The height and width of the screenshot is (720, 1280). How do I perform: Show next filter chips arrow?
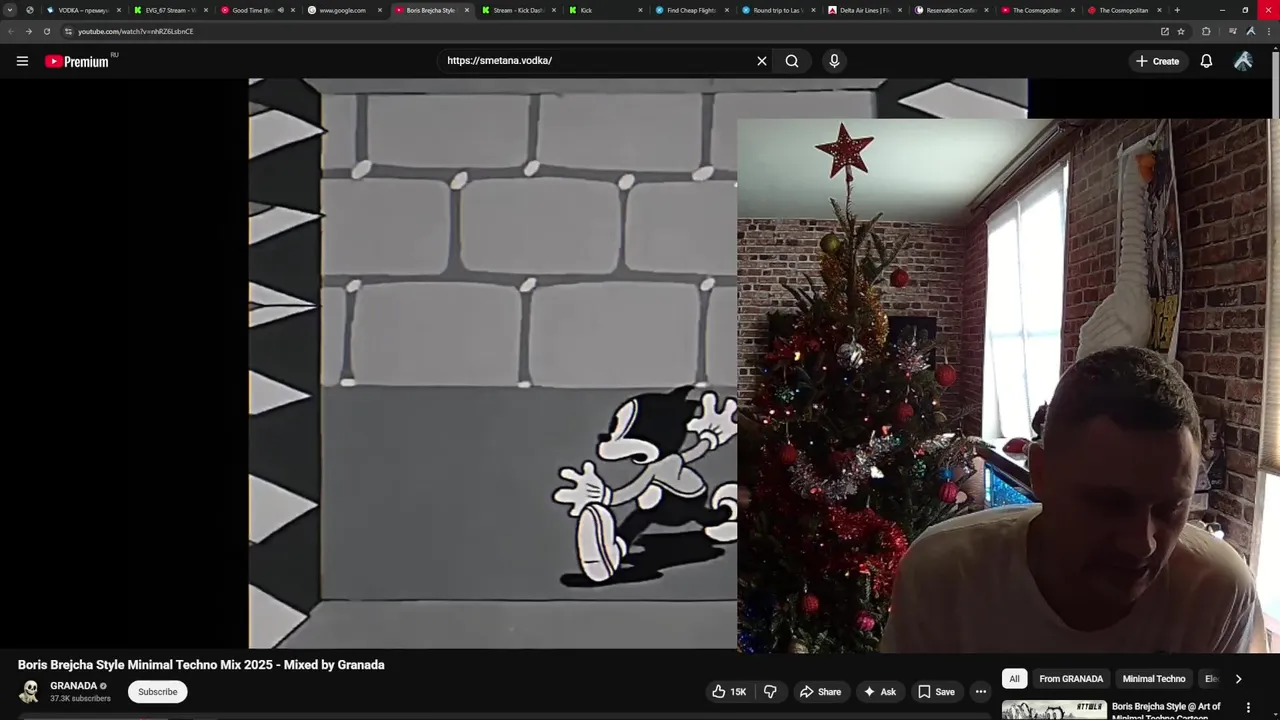tap(1238, 679)
